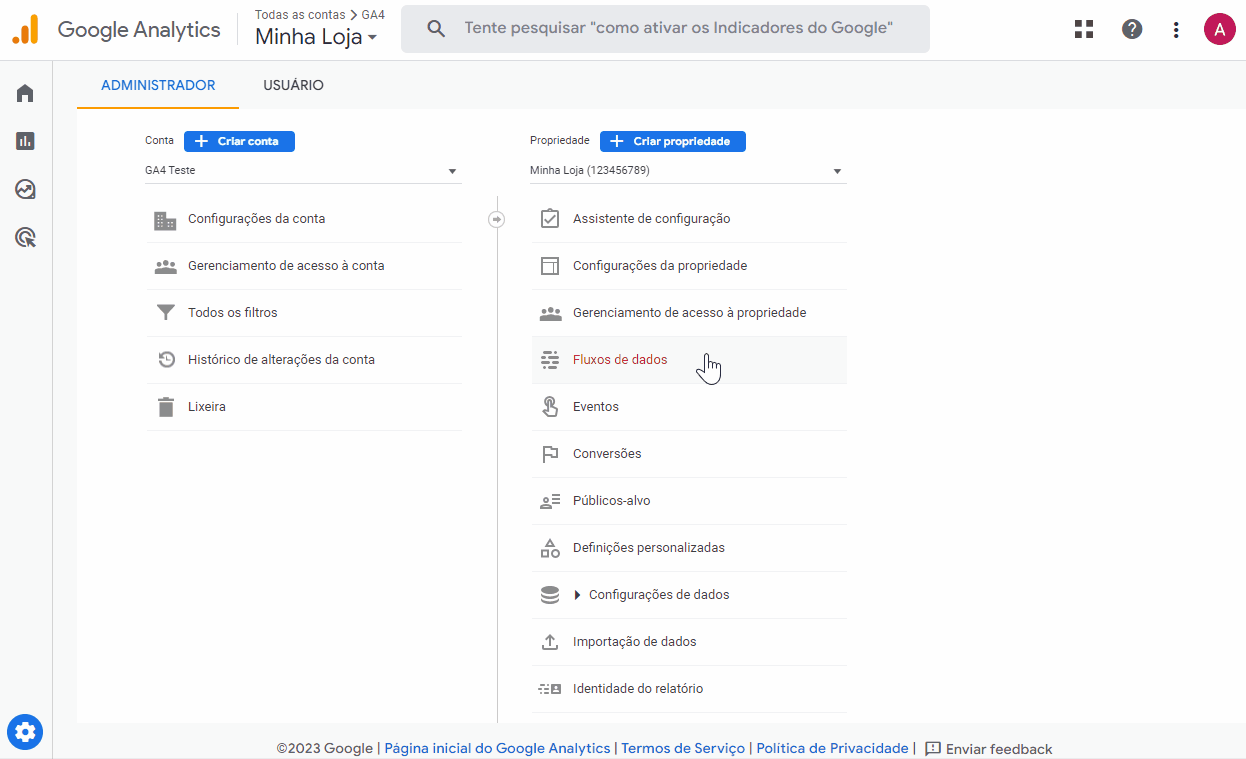Image resolution: width=1246 pixels, height=759 pixels.
Task: Open Configurações da propriedade
Action: (689, 266)
